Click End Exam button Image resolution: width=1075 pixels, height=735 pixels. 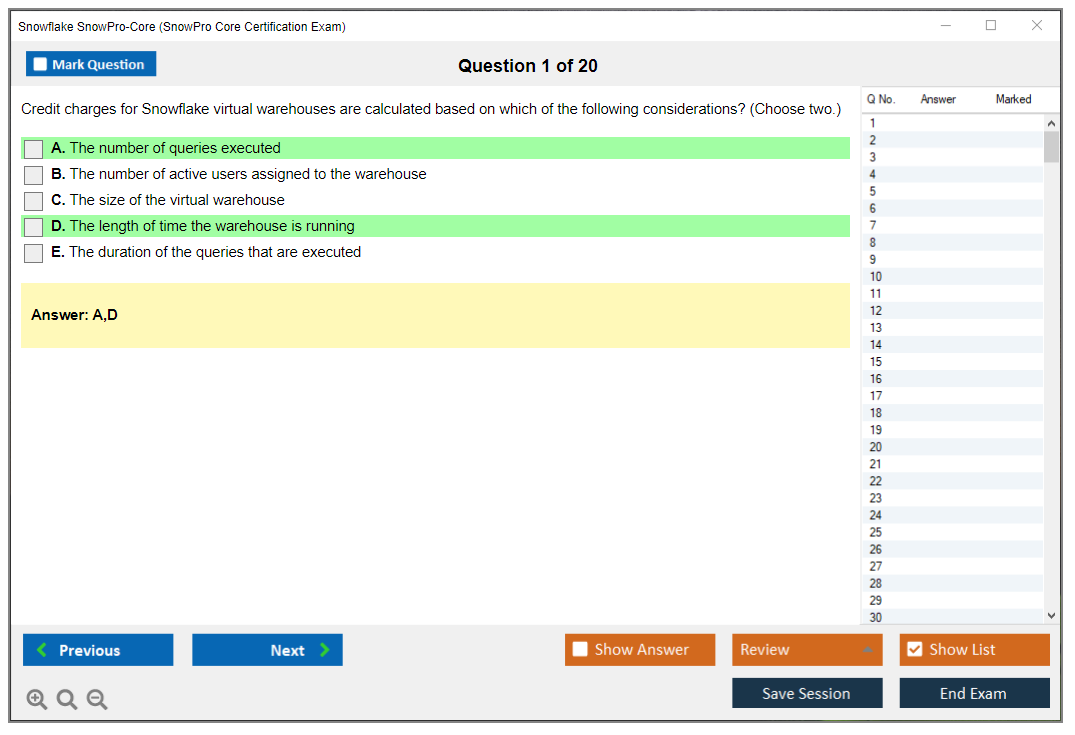(x=974, y=693)
